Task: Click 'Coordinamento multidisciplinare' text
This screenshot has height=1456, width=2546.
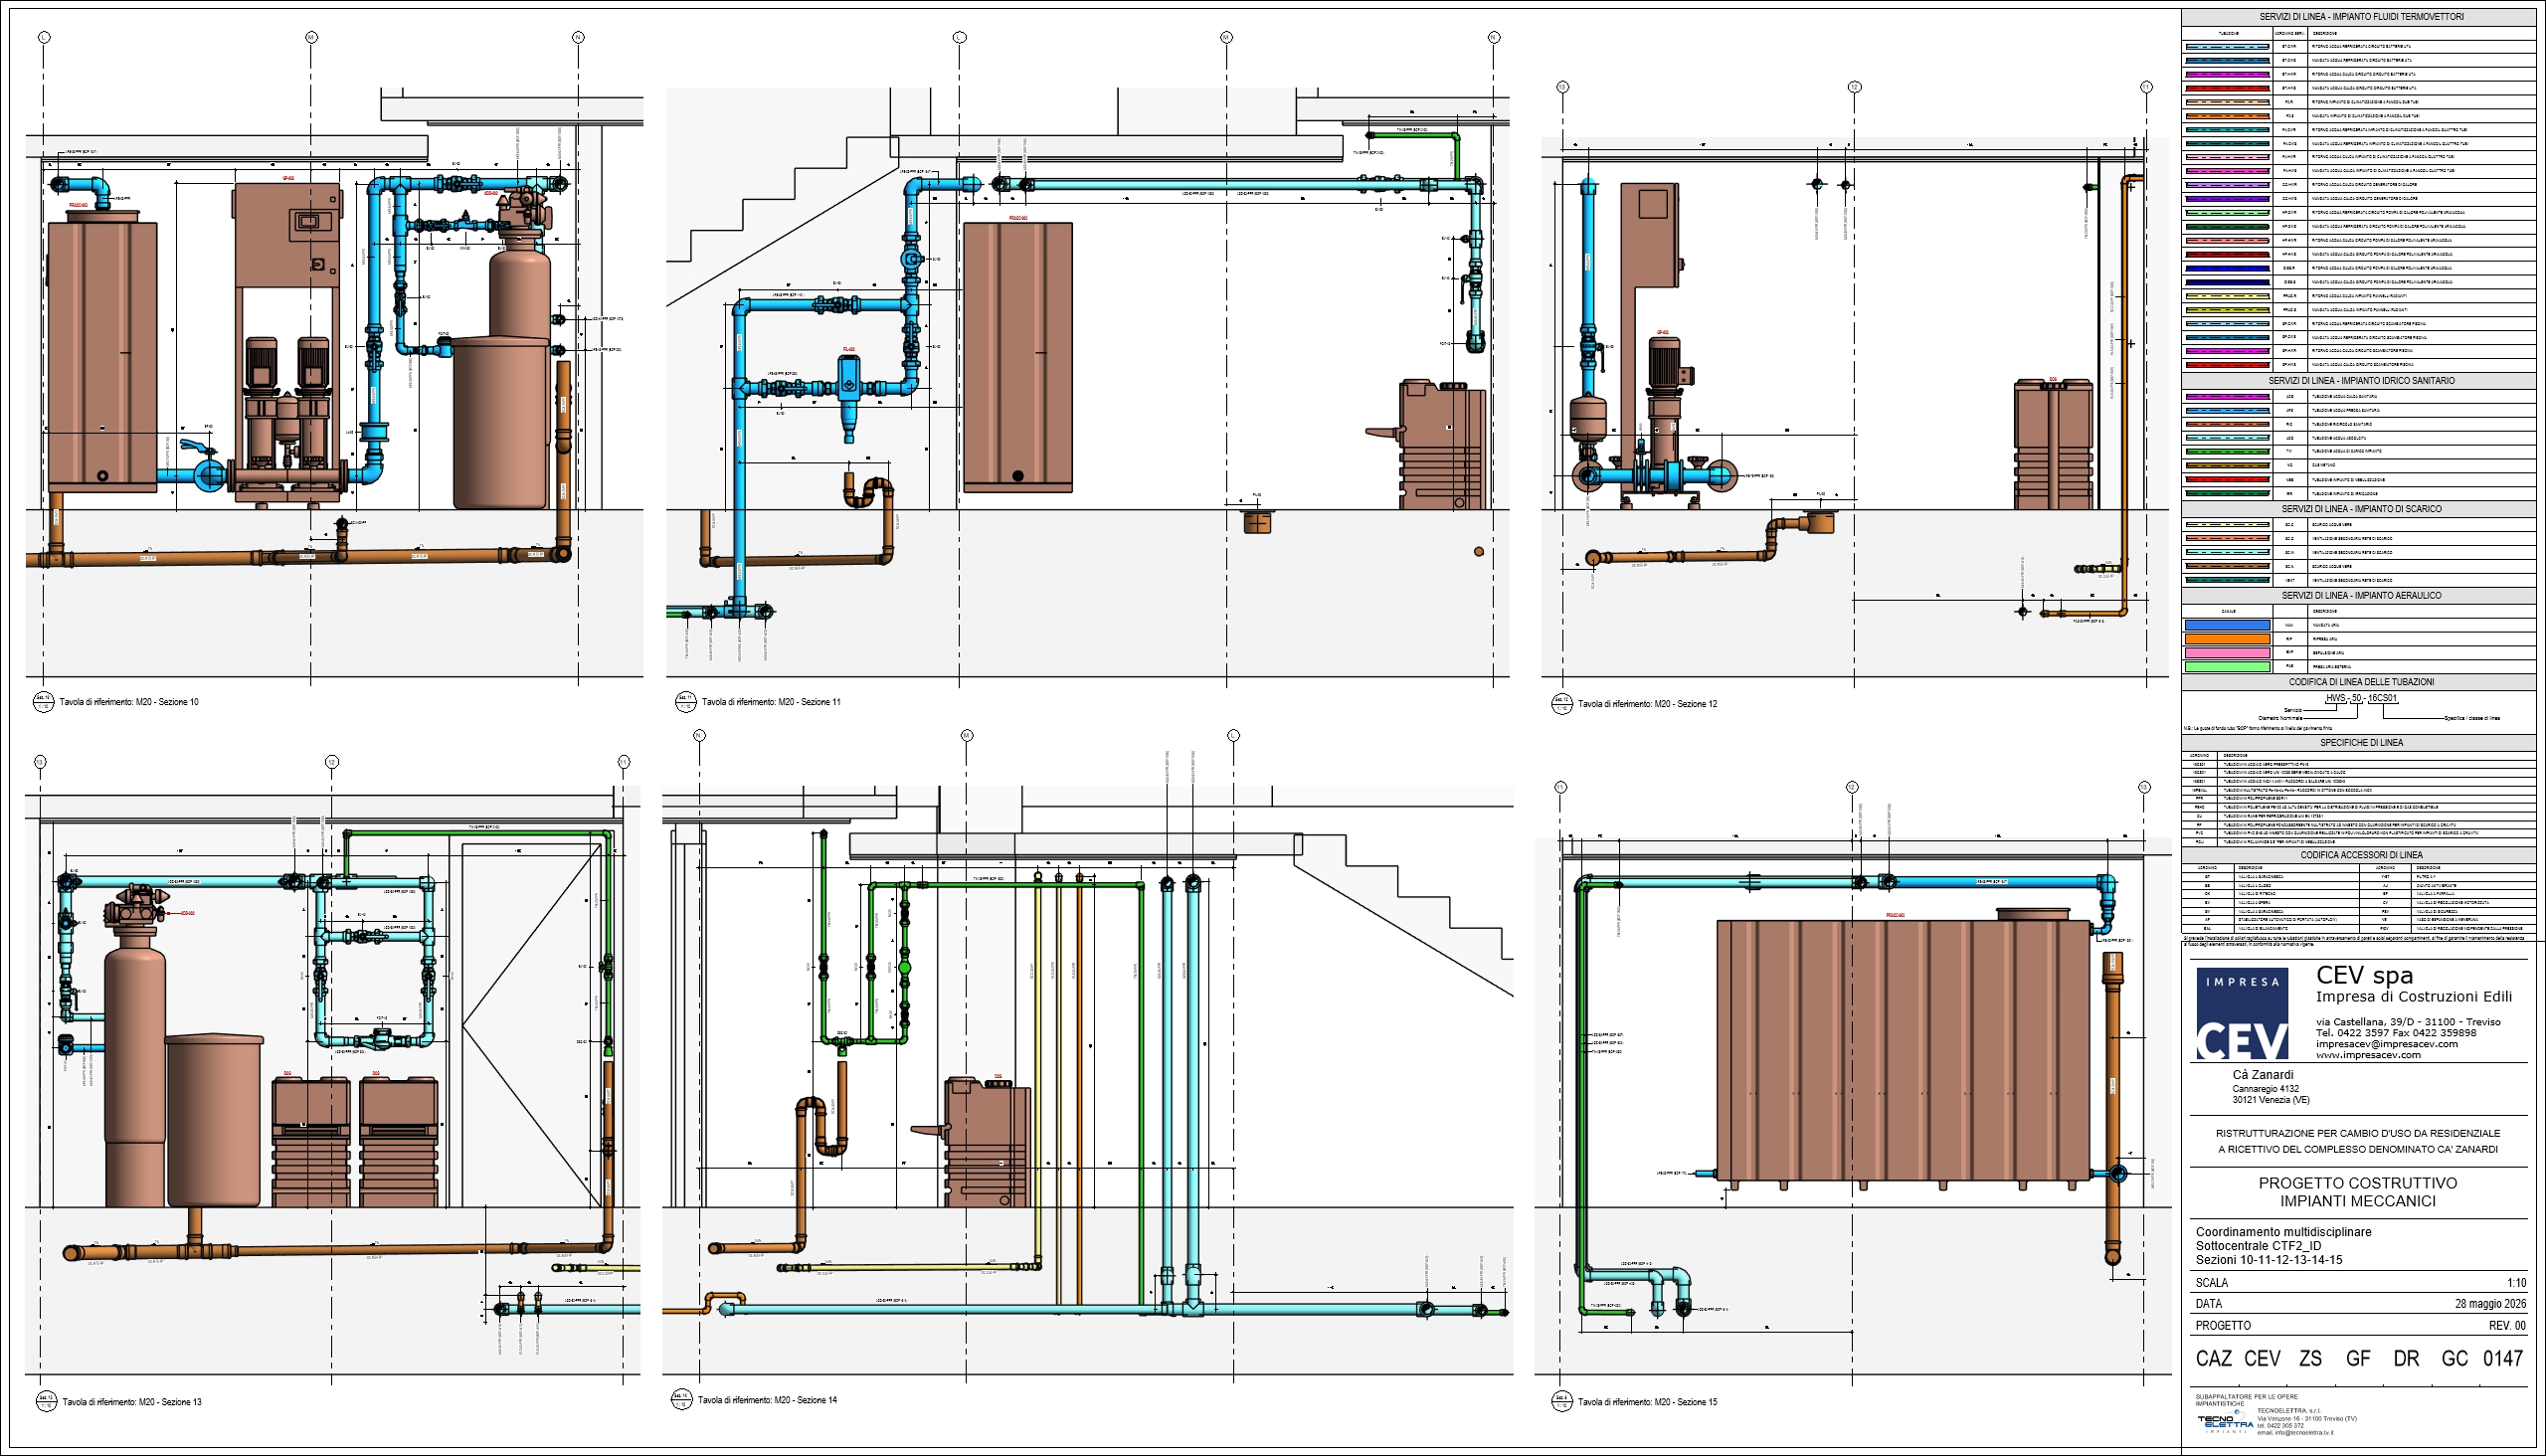Action: click(x=2283, y=1232)
